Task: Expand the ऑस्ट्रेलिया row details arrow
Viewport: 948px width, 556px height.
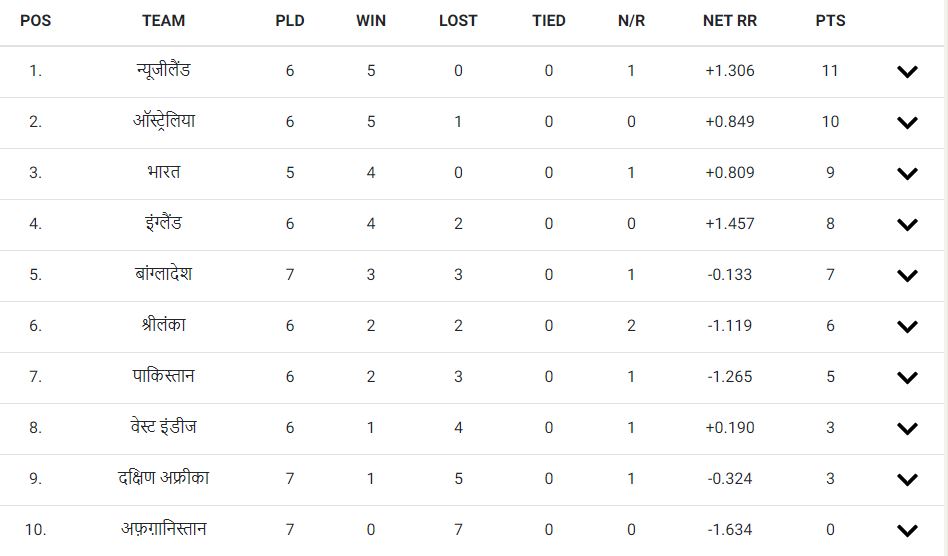Action: pos(907,122)
